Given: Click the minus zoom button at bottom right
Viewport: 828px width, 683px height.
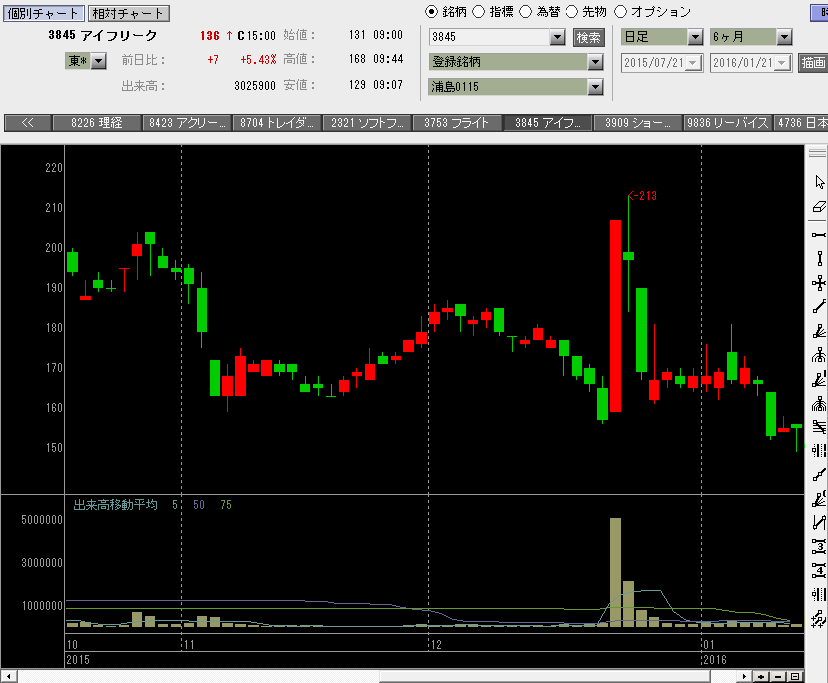Looking at the screenshot, I should point(778,677).
